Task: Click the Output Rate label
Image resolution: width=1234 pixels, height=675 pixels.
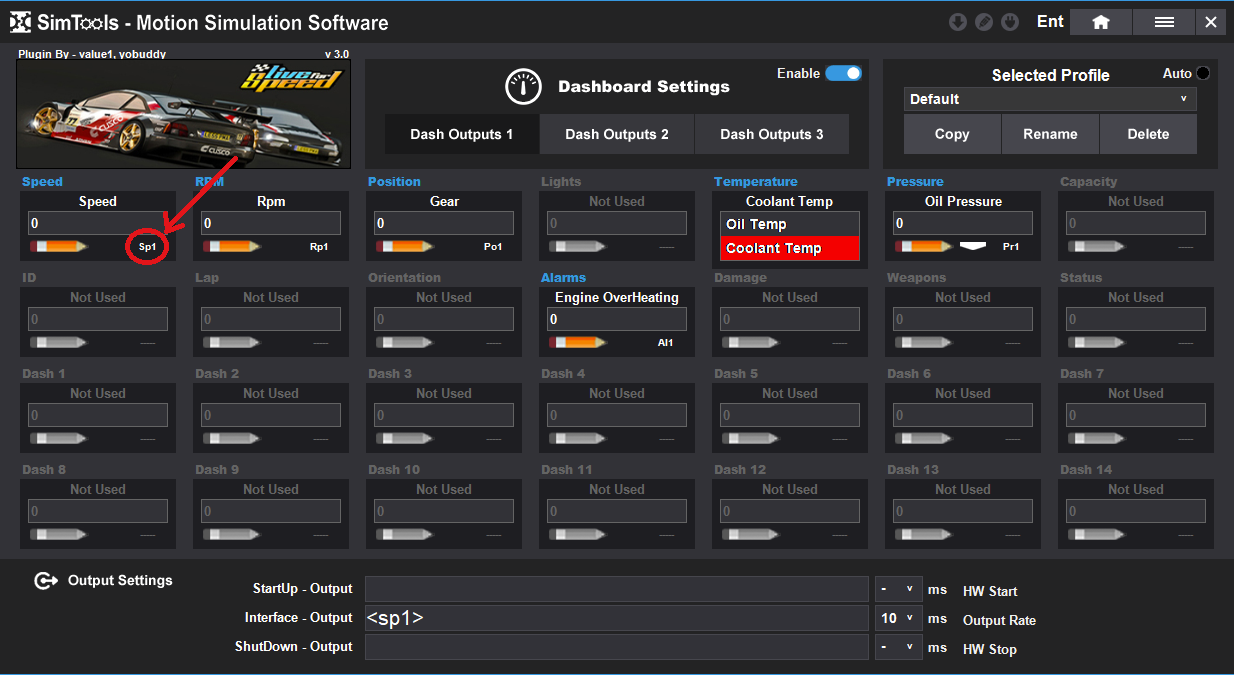Action: click(x=999, y=620)
